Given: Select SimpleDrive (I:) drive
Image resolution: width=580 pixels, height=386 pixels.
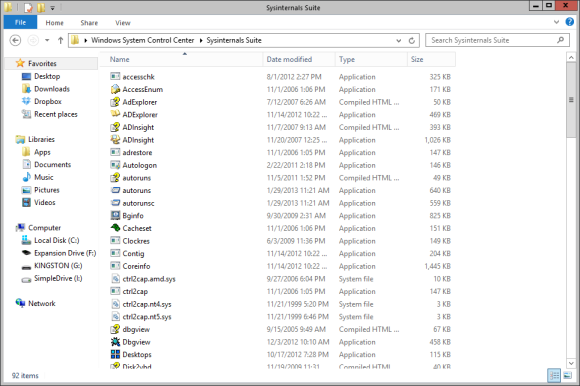Looking at the screenshot, I should [58, 278].
